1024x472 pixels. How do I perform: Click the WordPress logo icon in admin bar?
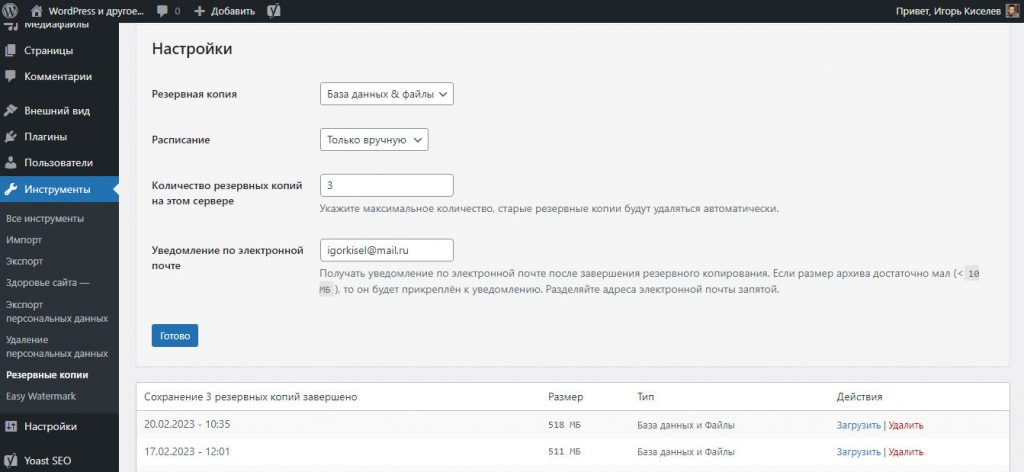tap(13, 10)
